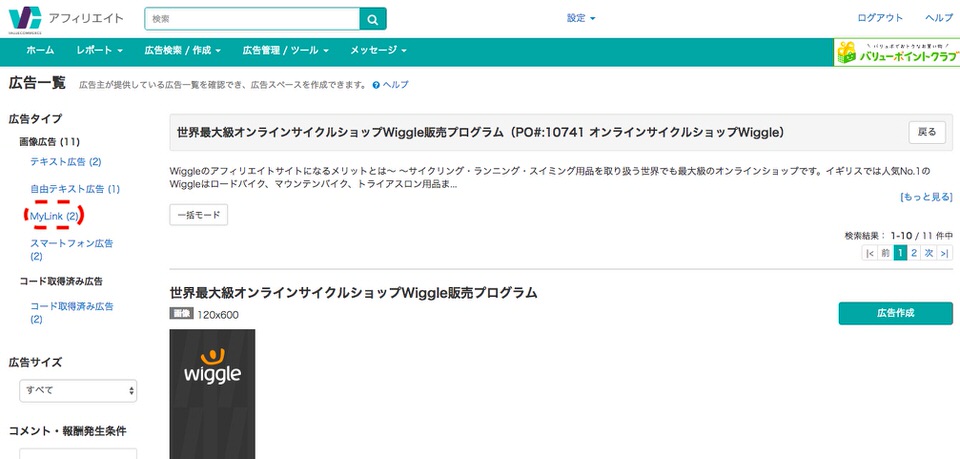Open the 広告サイズ すべて select box
960x459 pixels.
(78, 390)
